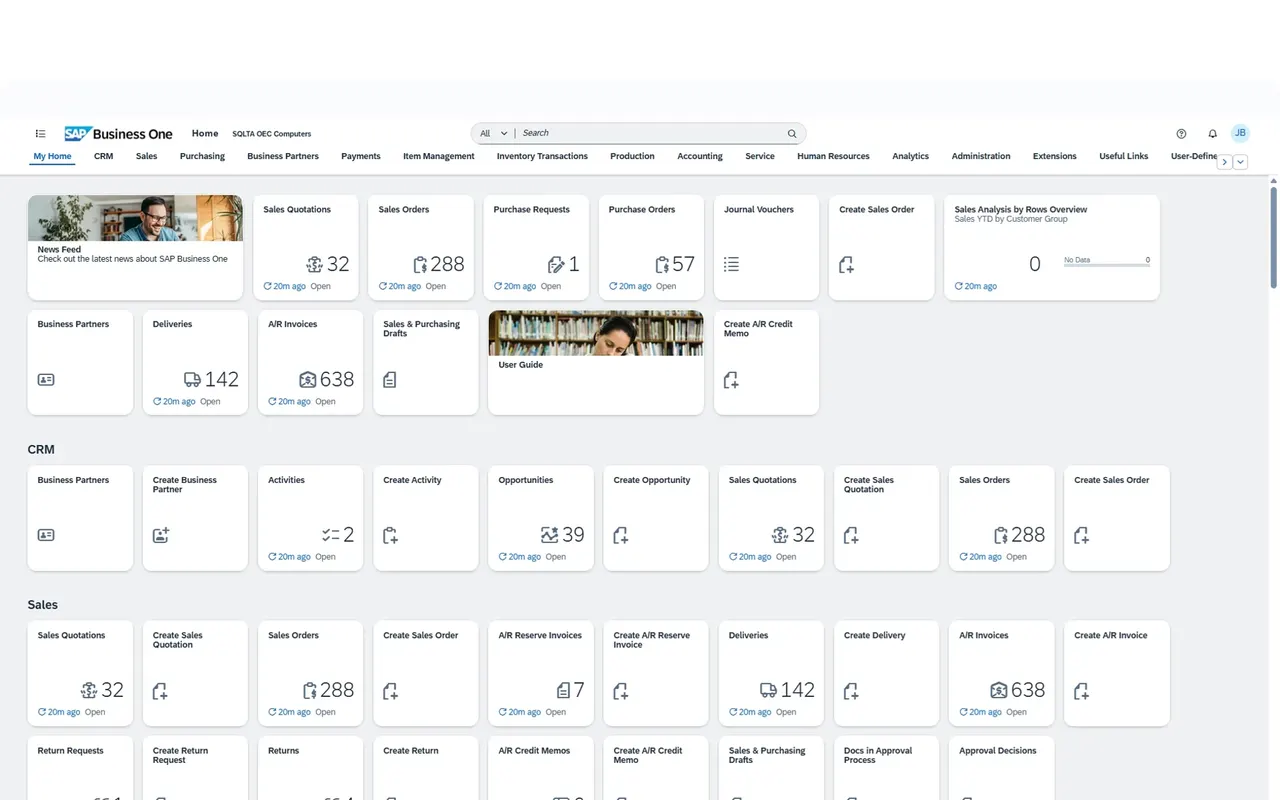Open the Create Return tile
The height and width of the screenshot is (800, 1280).
426,768
